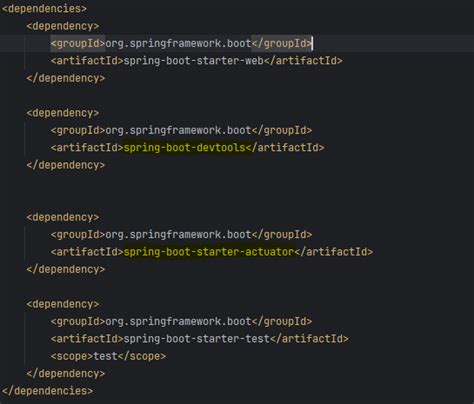Select the spring-boot-starter-test artifactId text
This screenshot has height=404, width=474.
click(196, 339)
